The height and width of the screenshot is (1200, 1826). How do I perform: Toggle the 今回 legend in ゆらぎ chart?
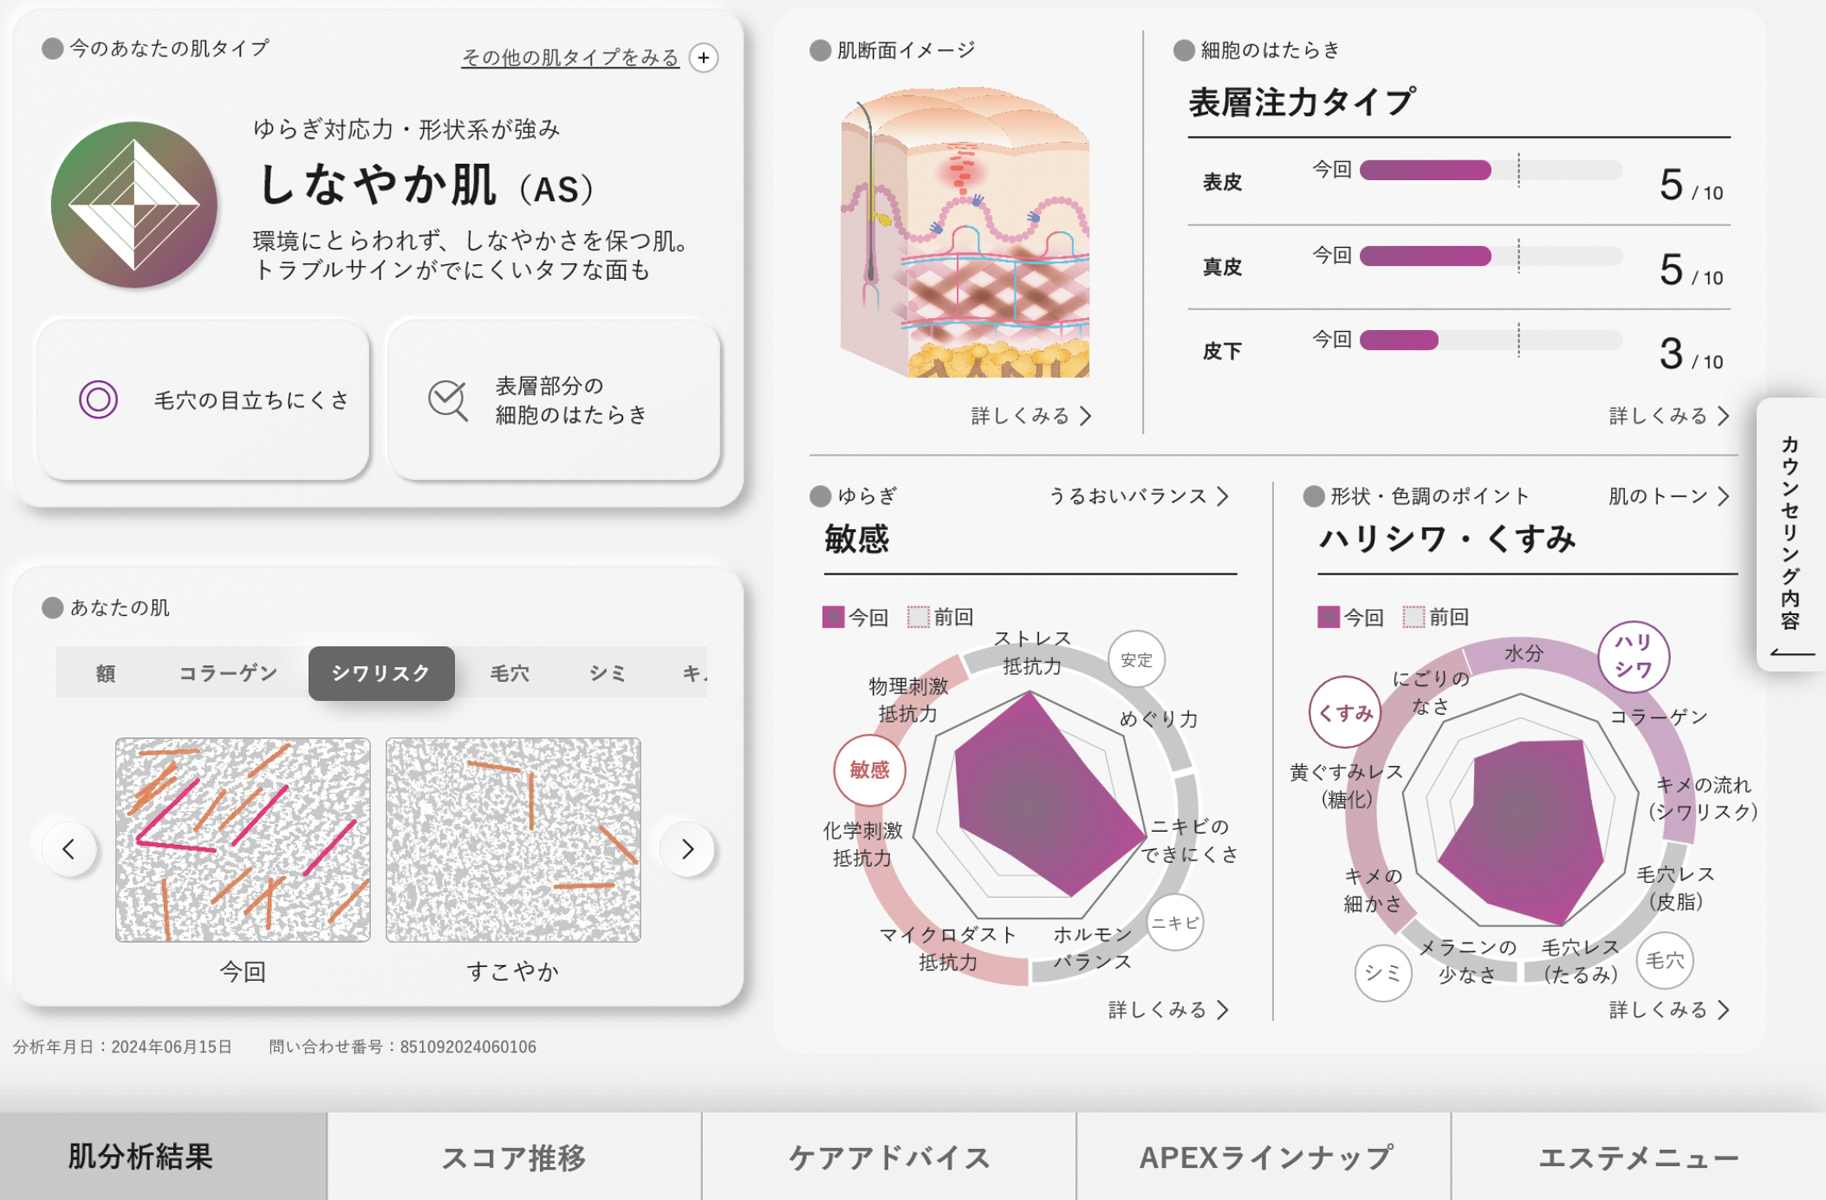pos(855,617)
